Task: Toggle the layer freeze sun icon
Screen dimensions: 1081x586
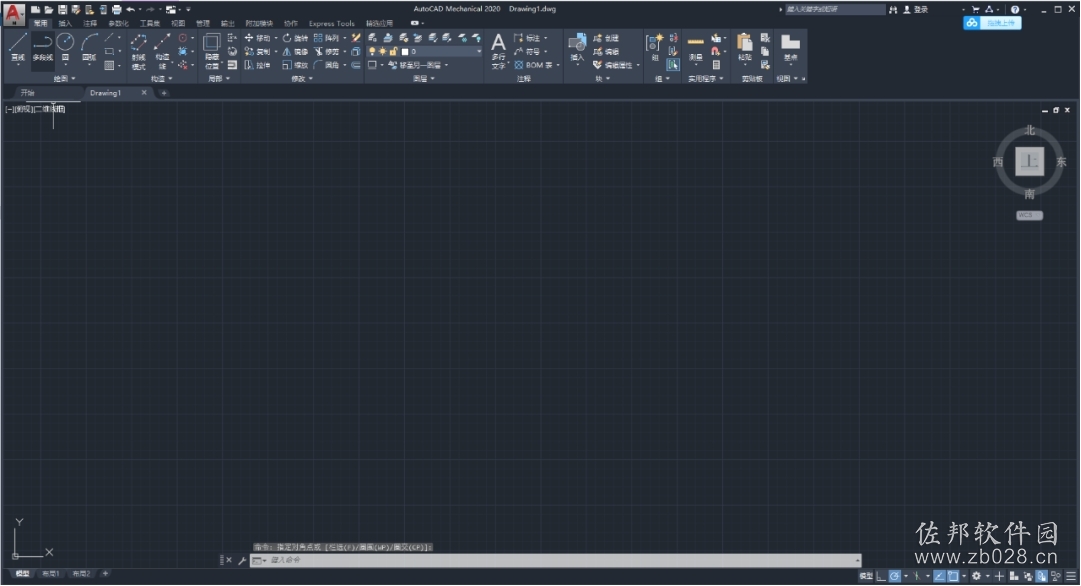Action: tap(383, 52)
